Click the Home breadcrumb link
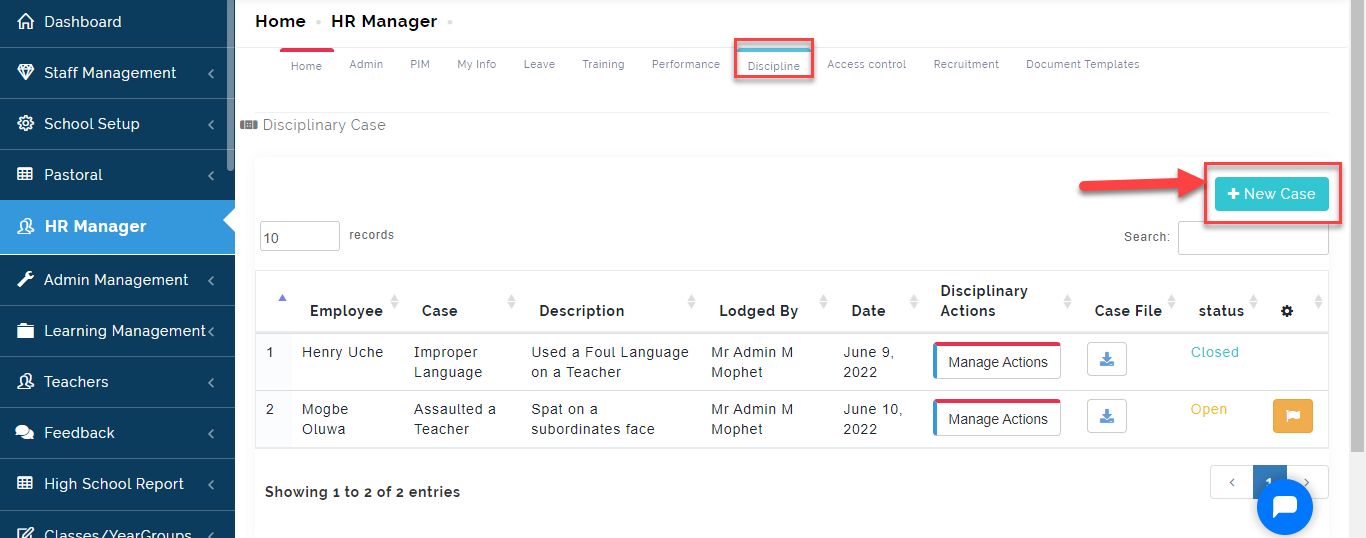 point(280,21)
